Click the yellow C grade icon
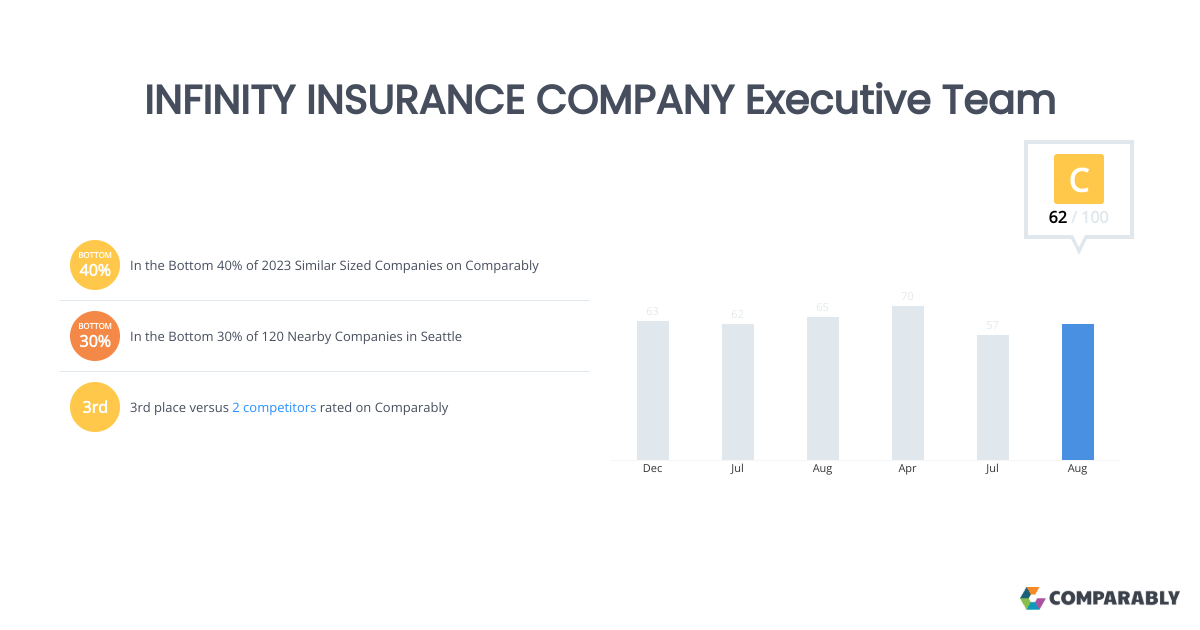The height and width of the screenshot is (630, 1200). coord(1079,179)
